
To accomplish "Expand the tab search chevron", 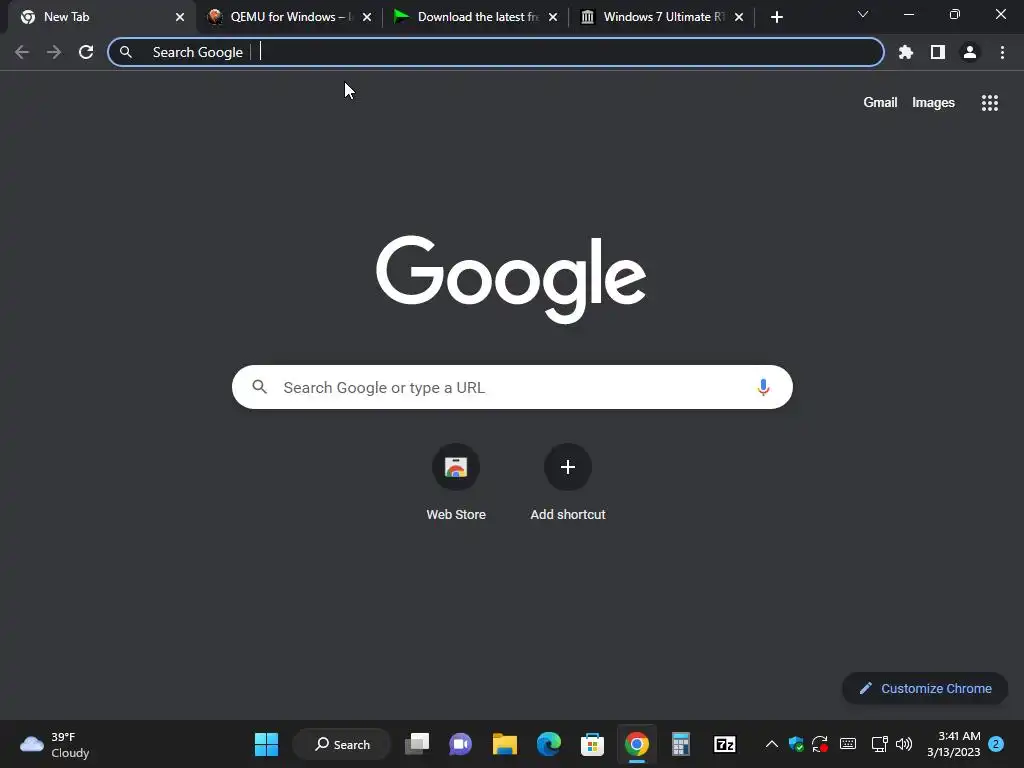I will pyautogui.click(x=863, y=14).
